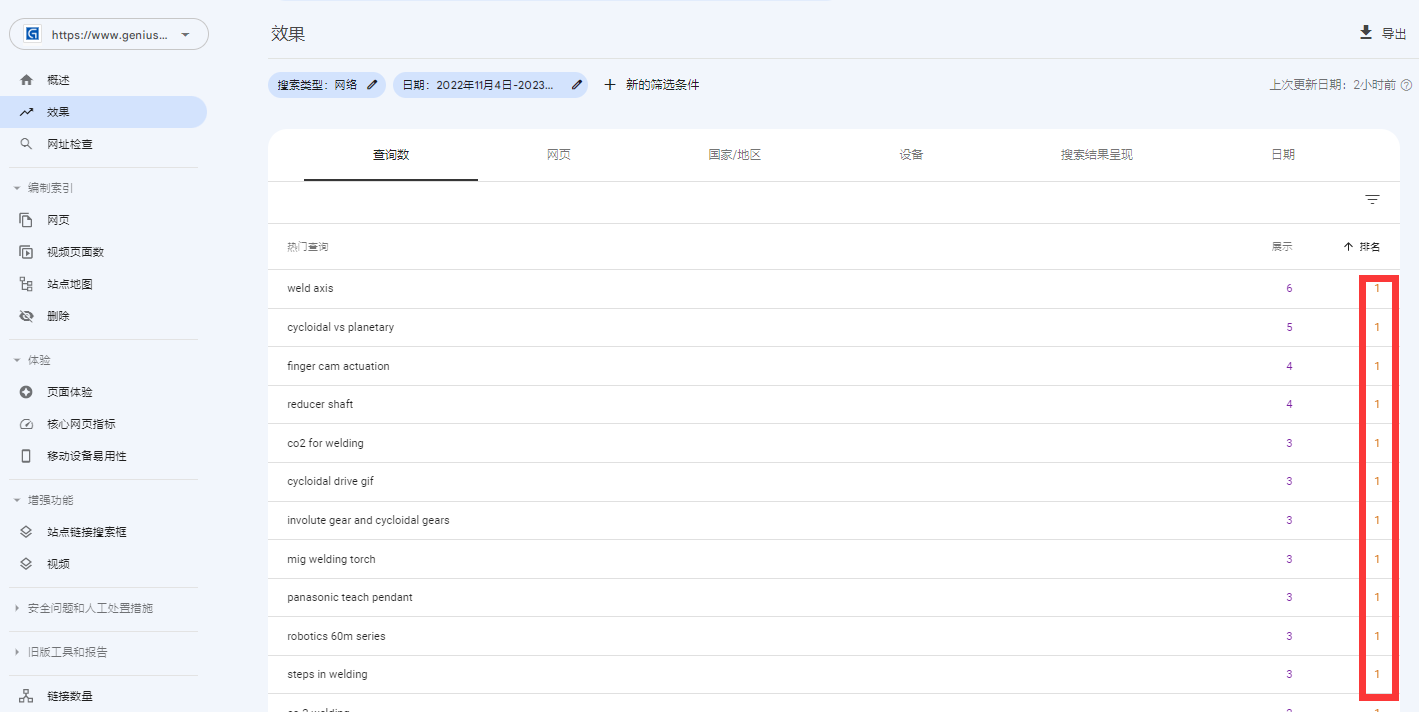Open the table filter rows icon
Image resolution: width=1419 pixels, height=712 pixels.
1372,200
